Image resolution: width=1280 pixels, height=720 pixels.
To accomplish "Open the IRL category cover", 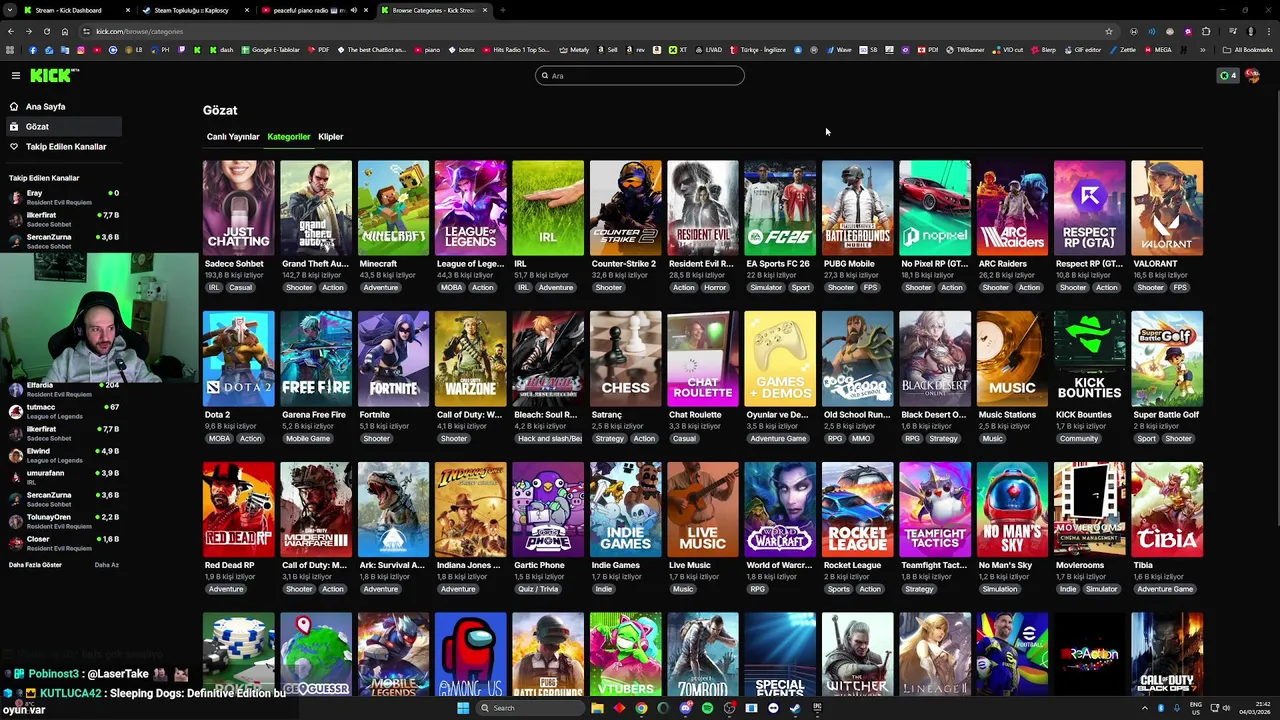I will coord(548,207).
